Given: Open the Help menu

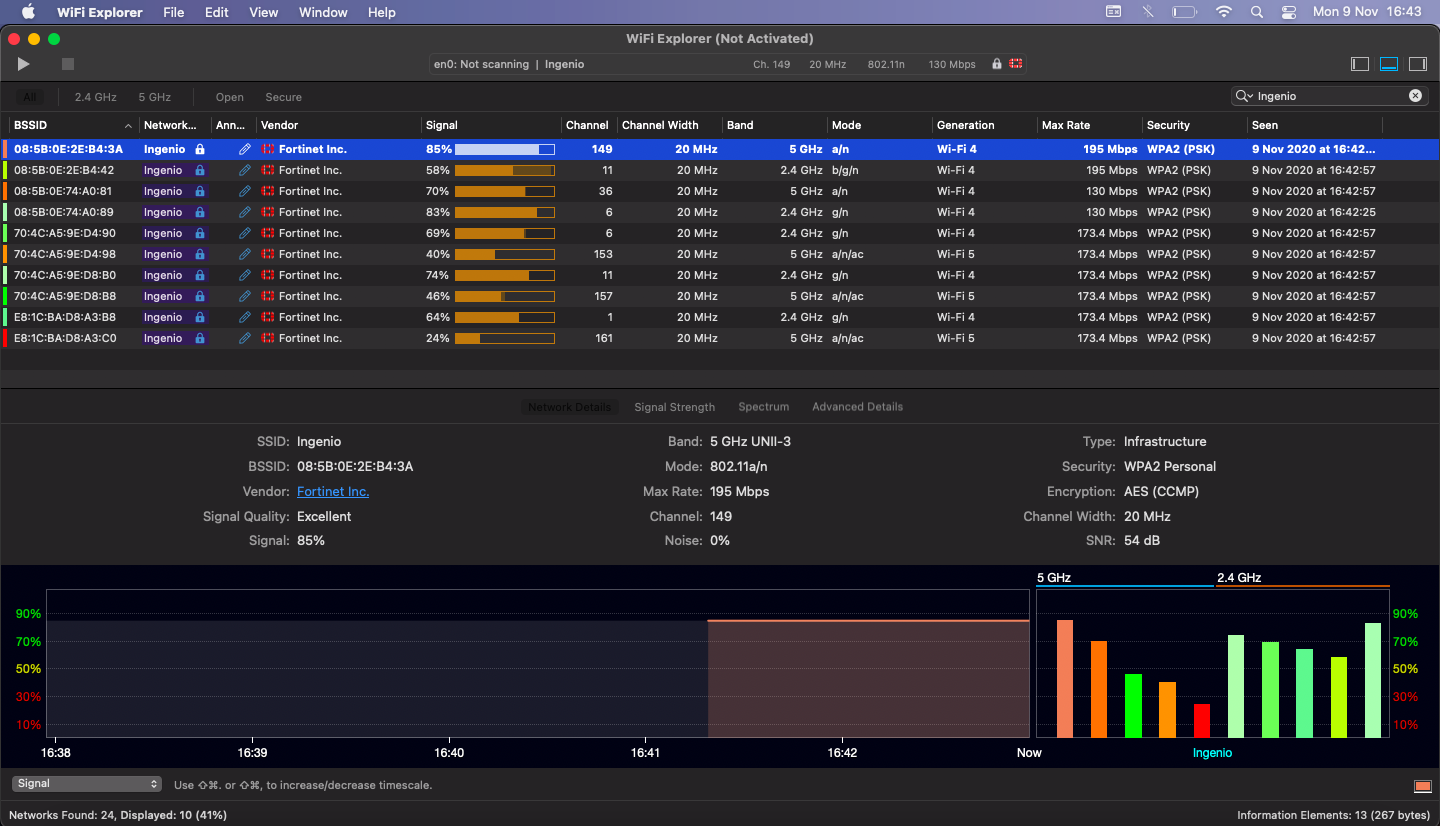Looking at the screenshot, I should [x=382, y=12].
